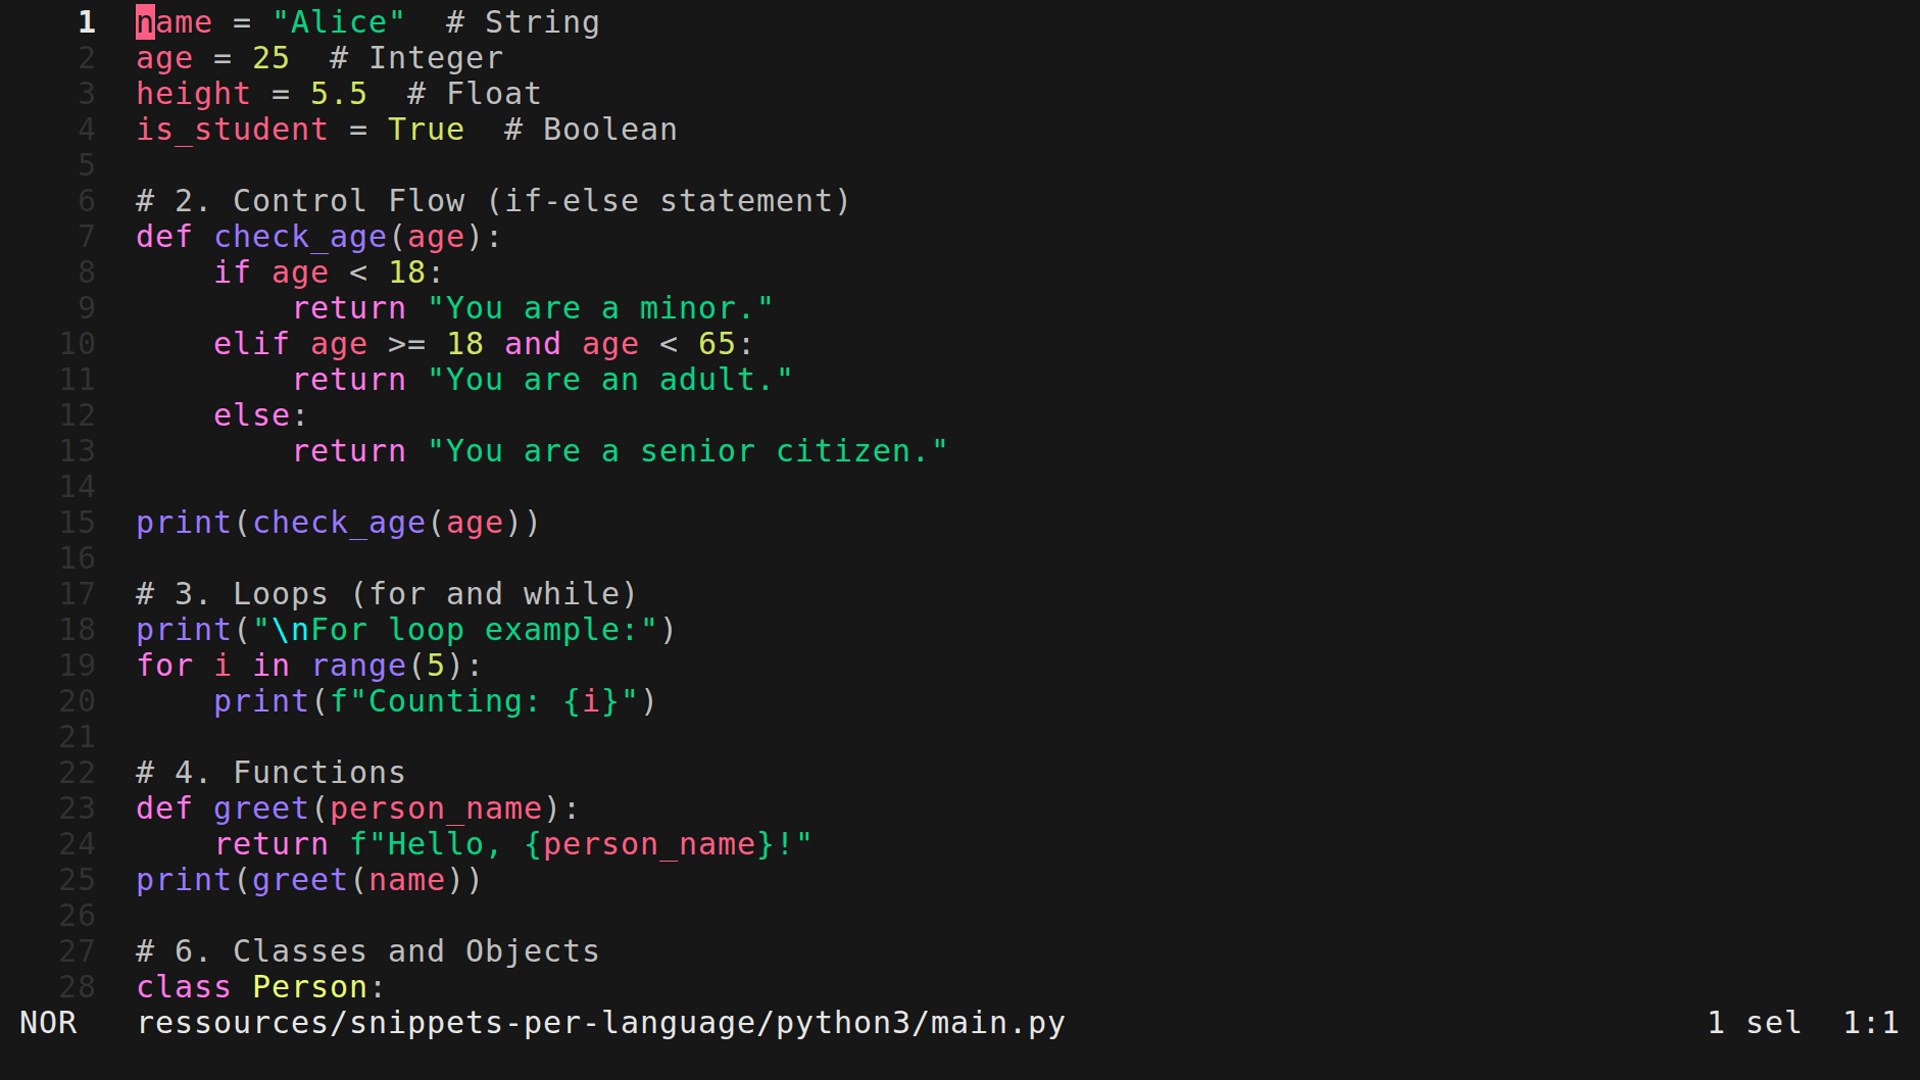Click the 'Person' class name
Image resolution: width=1920 pixels, height=1080 pixels.
coord(310,988)
